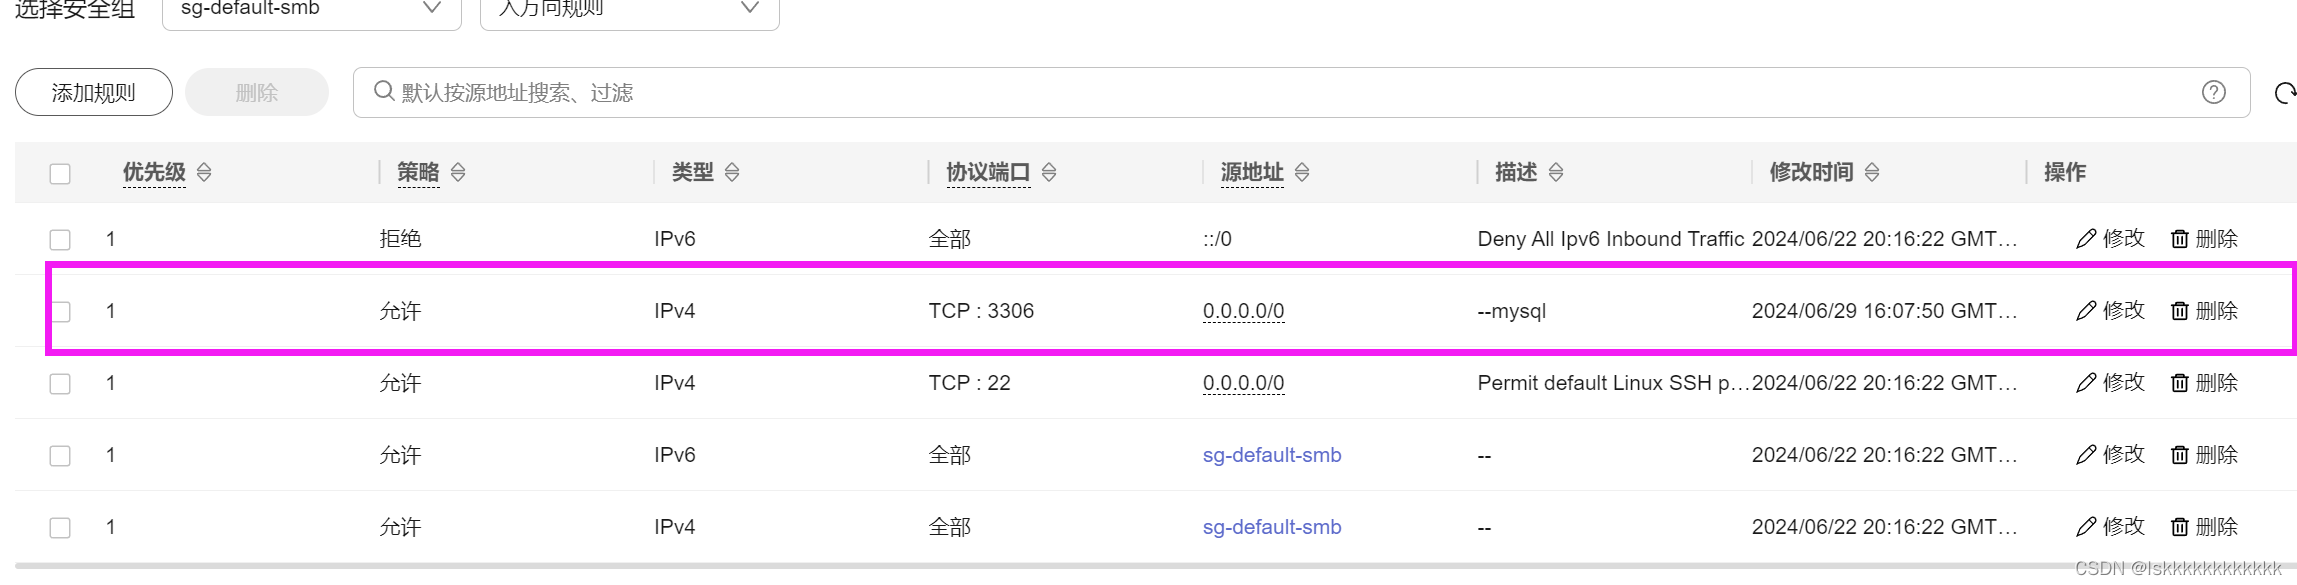Click the search magnifier icon
The height and width of the screenshot is (585, 2297).
[x=384, y=91]
